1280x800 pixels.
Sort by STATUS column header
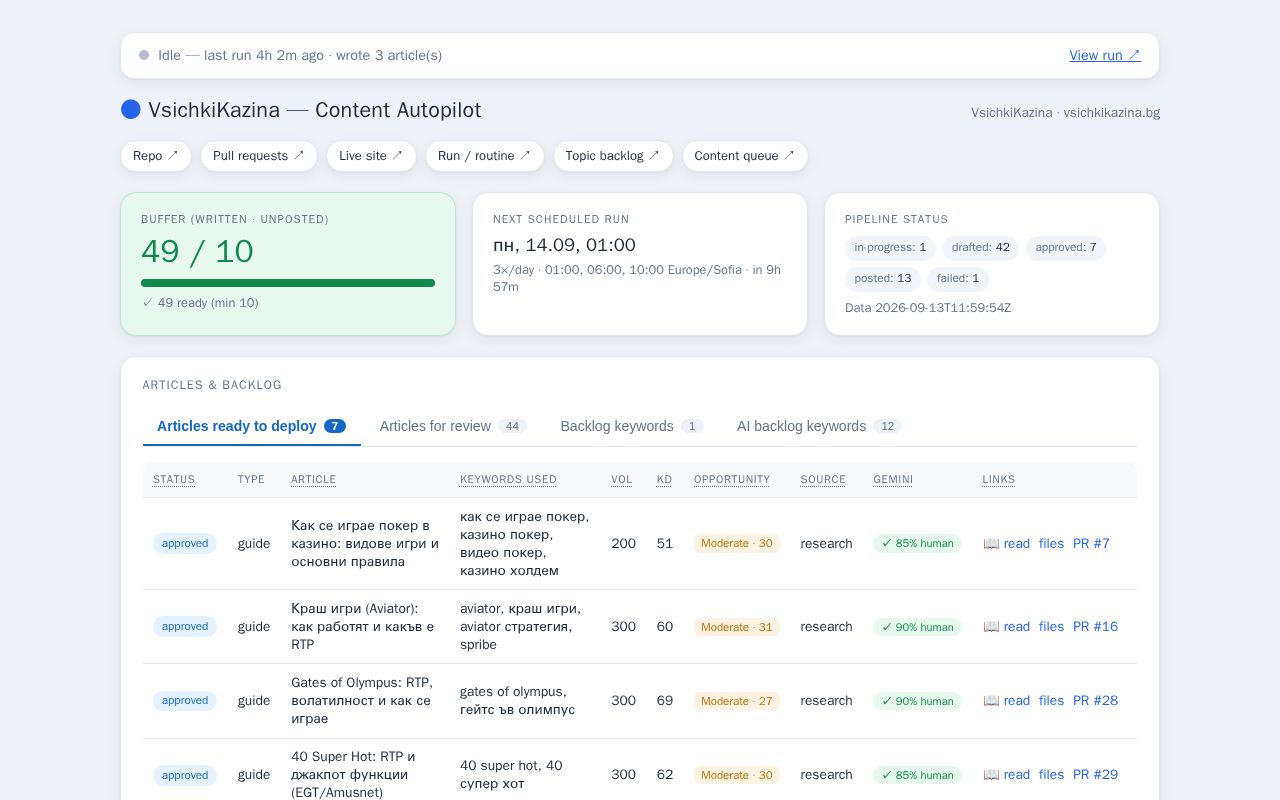click(x=174, y=480)
